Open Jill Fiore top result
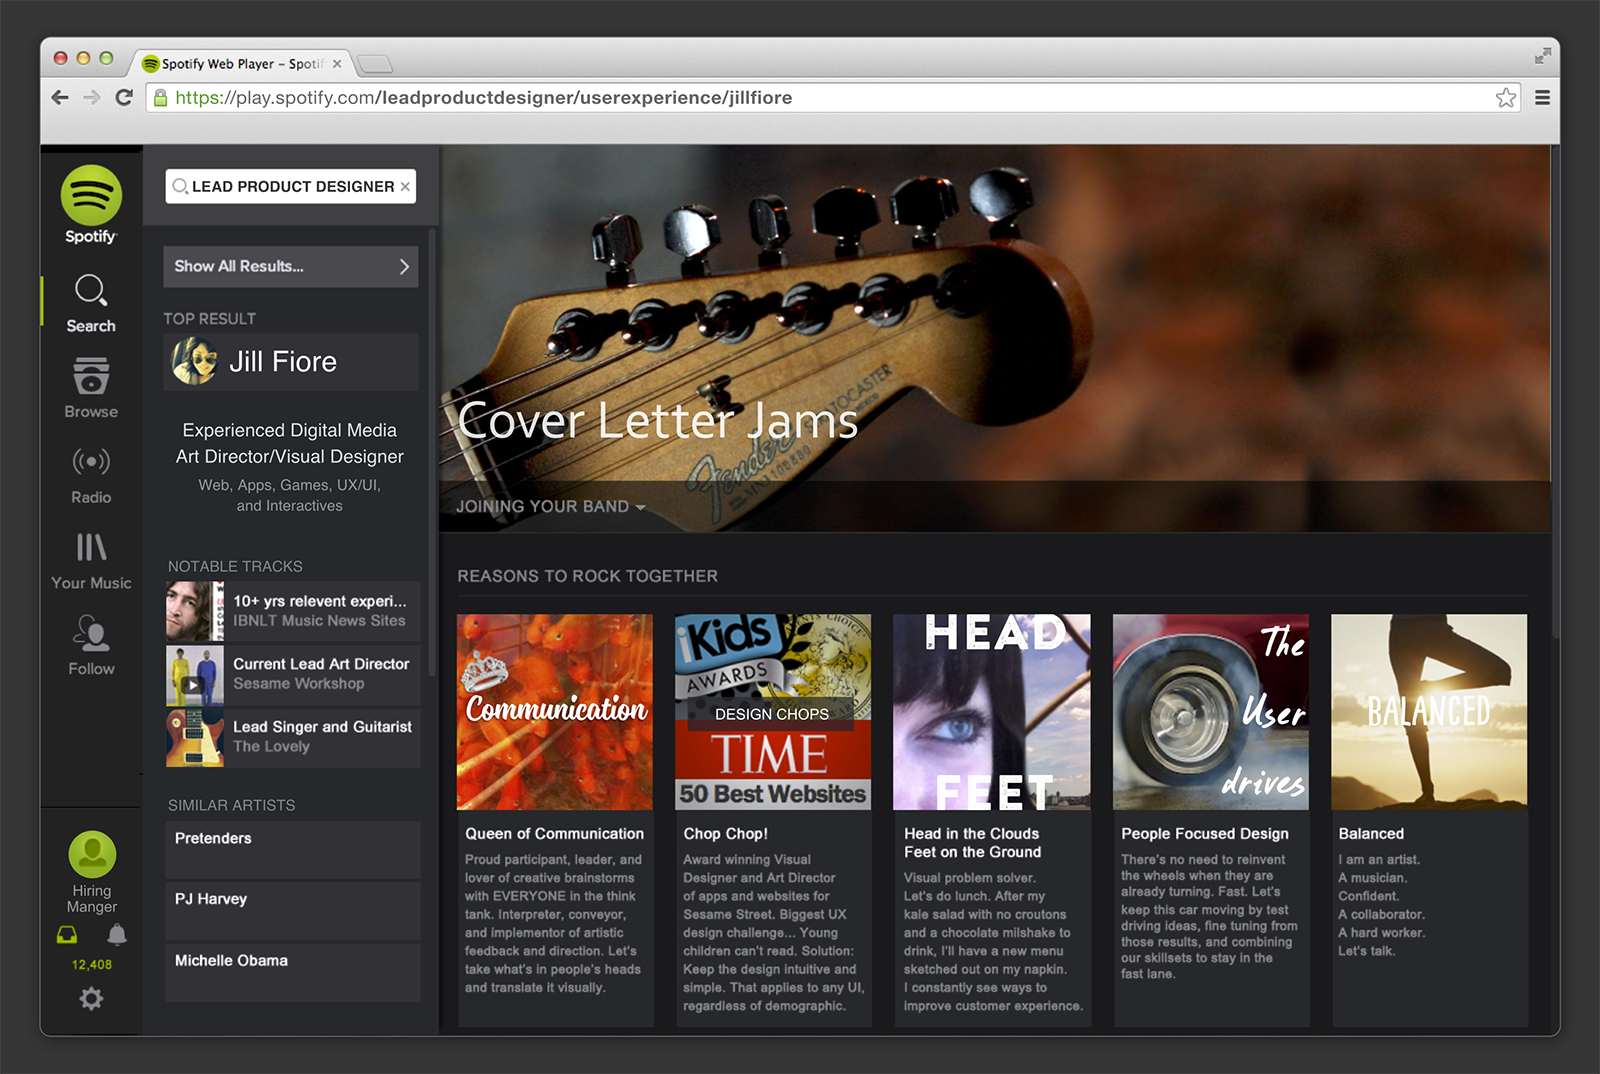Viewport: 1600px width, 1074px height. point(291,362)
